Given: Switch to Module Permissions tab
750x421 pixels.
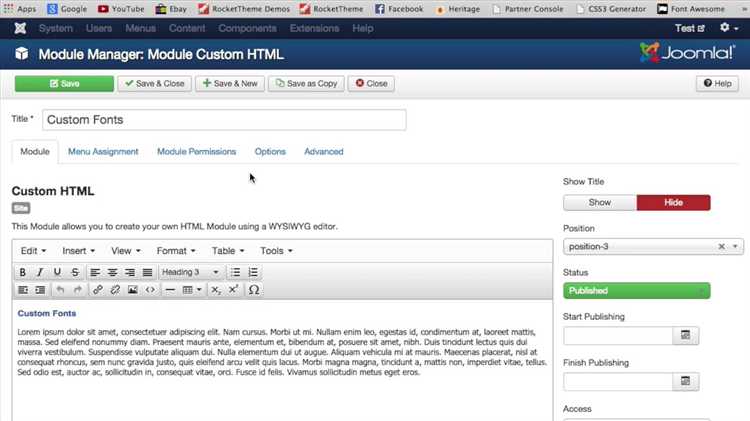Looking at the screenshot, I should coord(197,152).
